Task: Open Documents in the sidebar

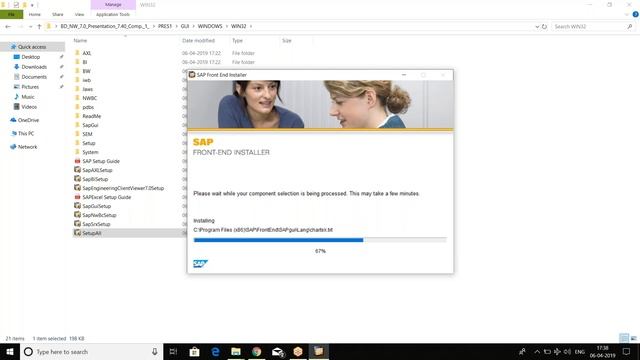Action: (34, 77)
